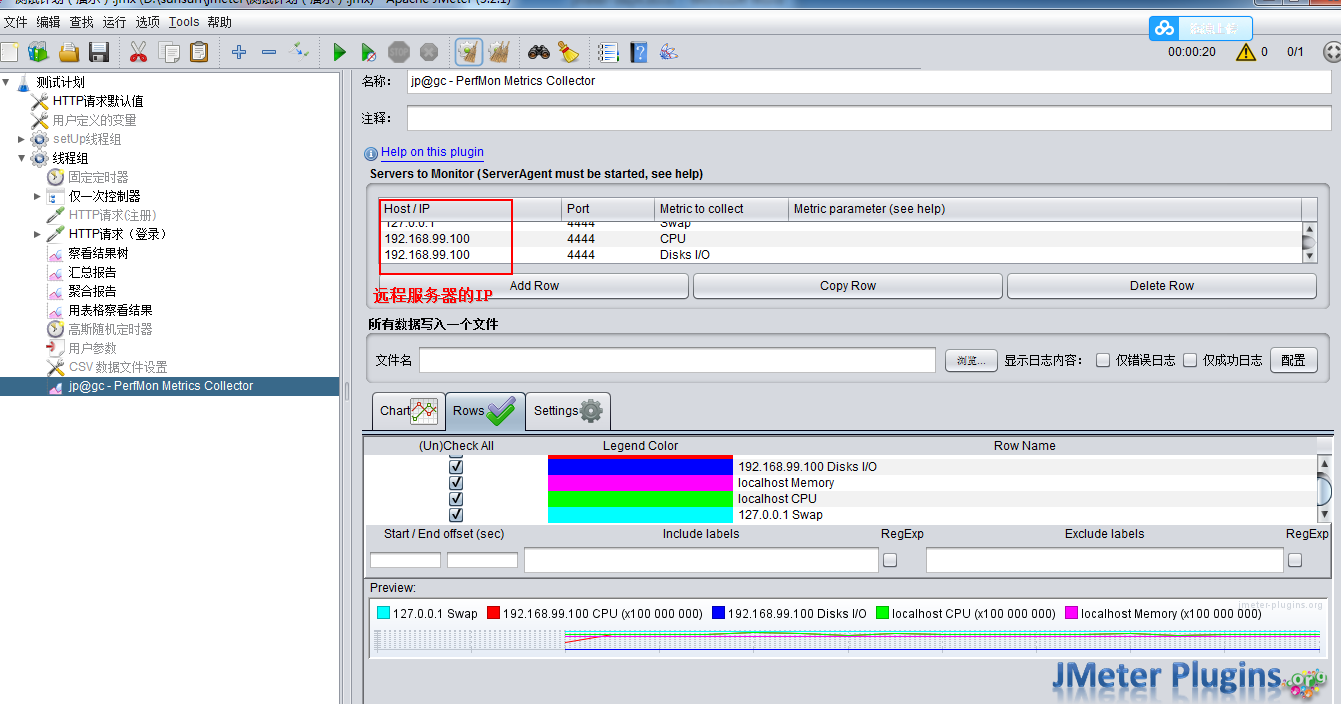Click the 名称 name field

point(869,81)
